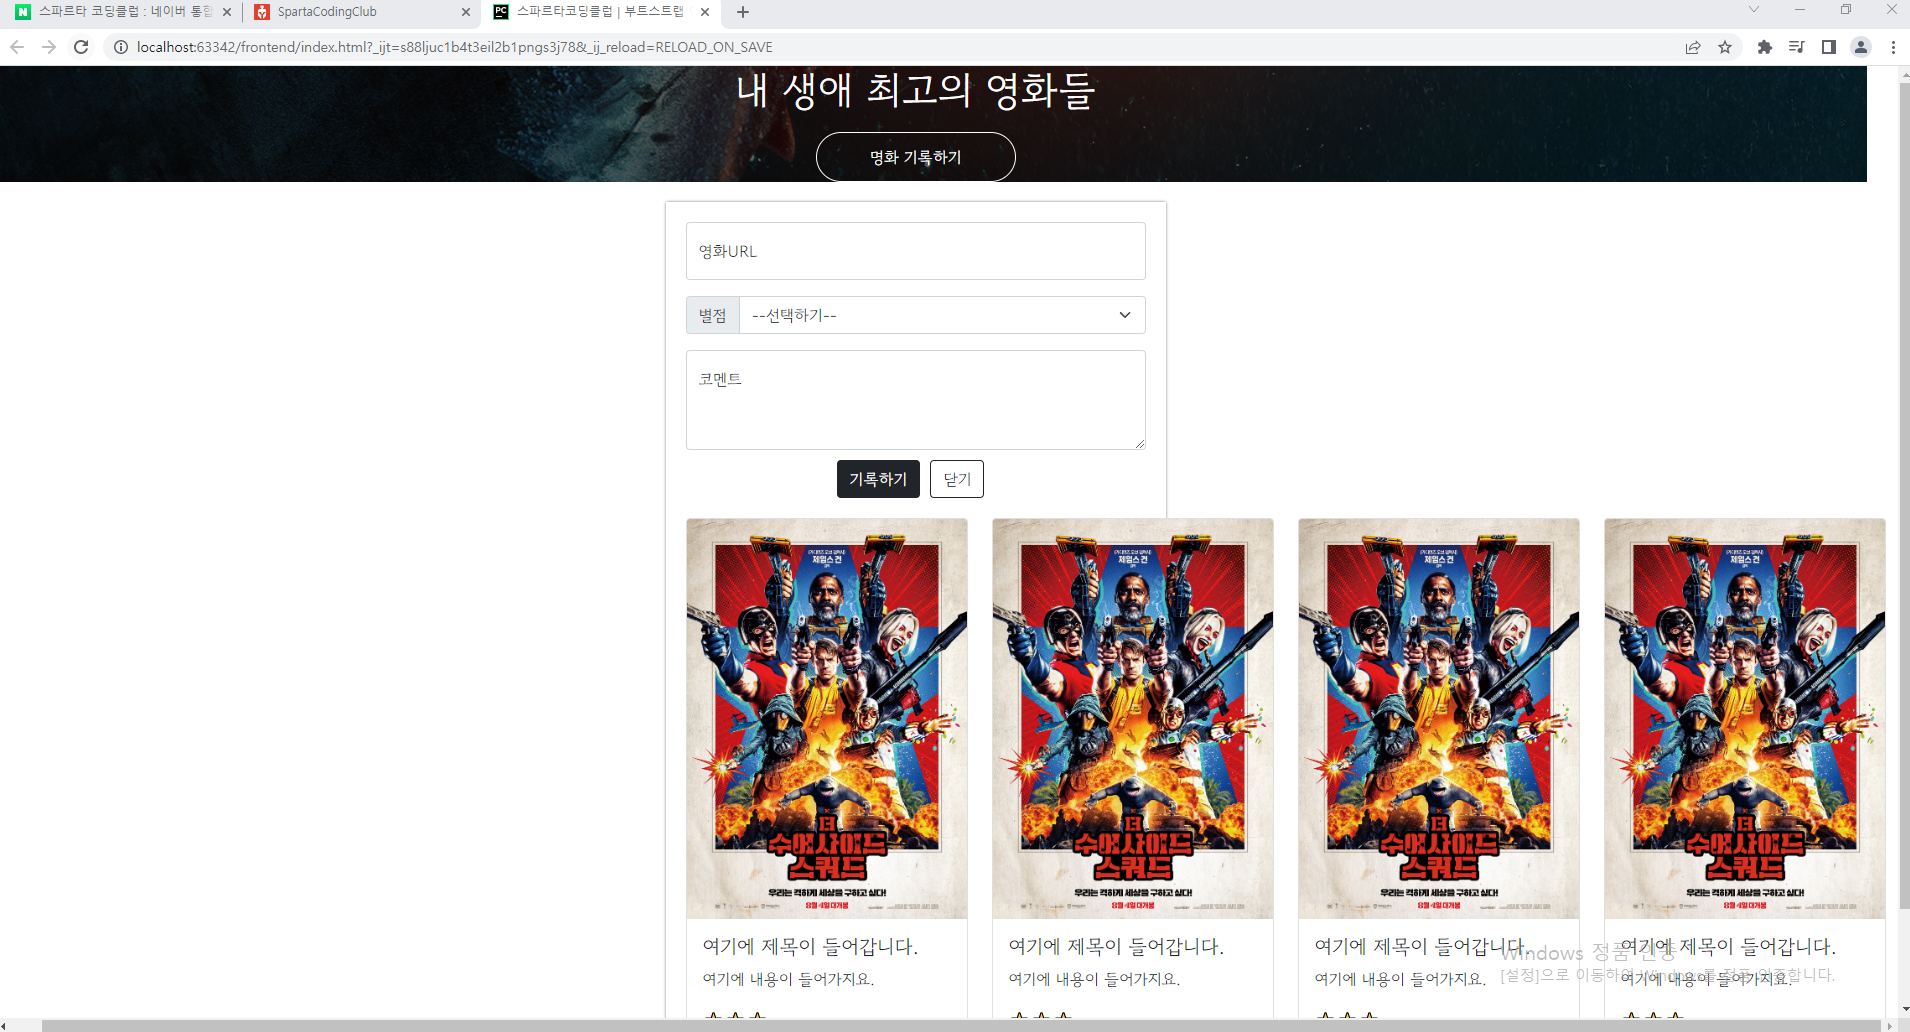
Task: Select the 스파르타코딩클럽 부트스트랩 tab
Action: (600, 12)
